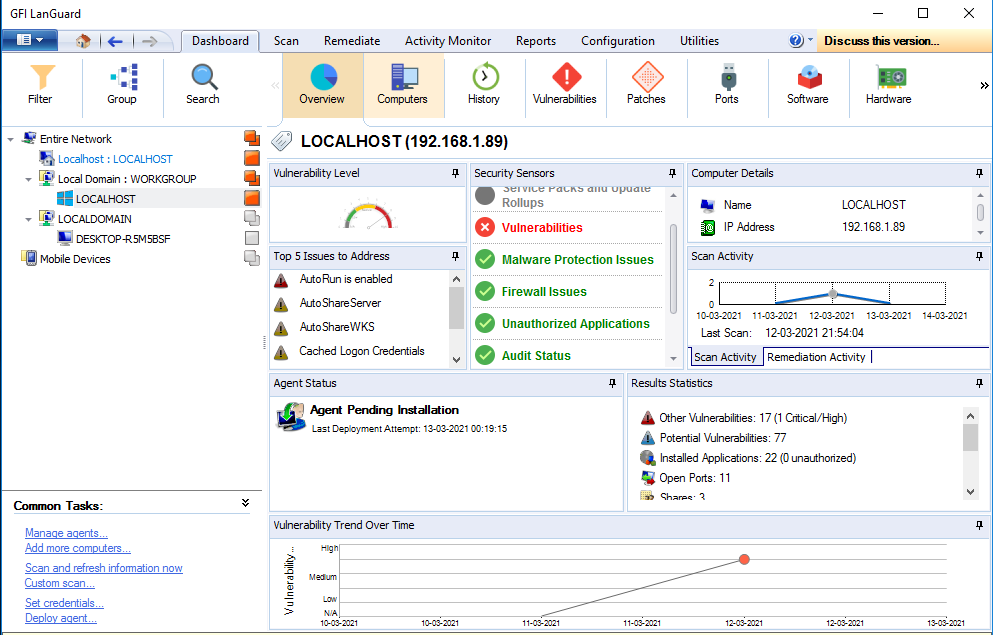Open the Utilities tab
The height and width of the screenshot is (635, 993).
[x=700, y=41]
